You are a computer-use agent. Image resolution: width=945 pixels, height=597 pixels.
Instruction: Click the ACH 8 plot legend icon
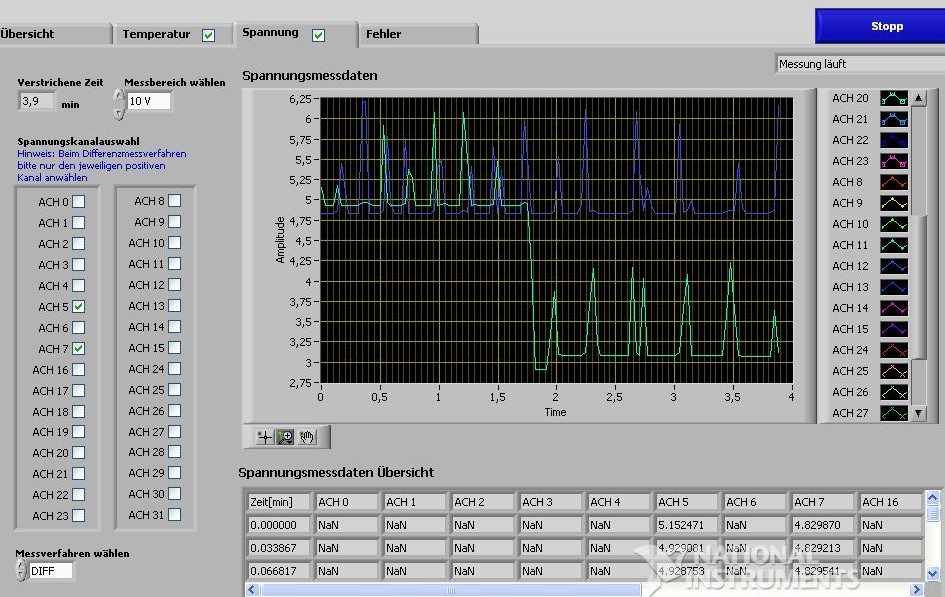point(893,182)
